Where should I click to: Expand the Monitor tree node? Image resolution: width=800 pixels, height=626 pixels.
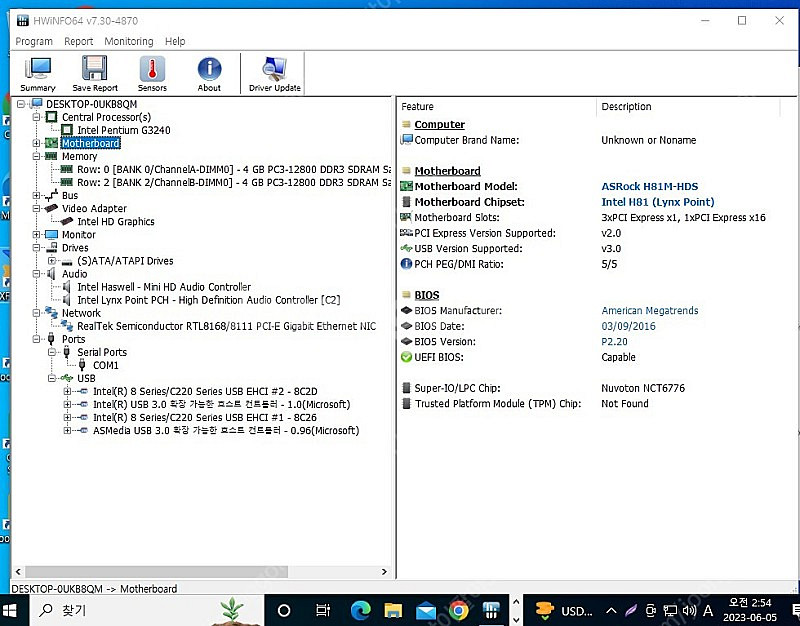tap(36, 235)
